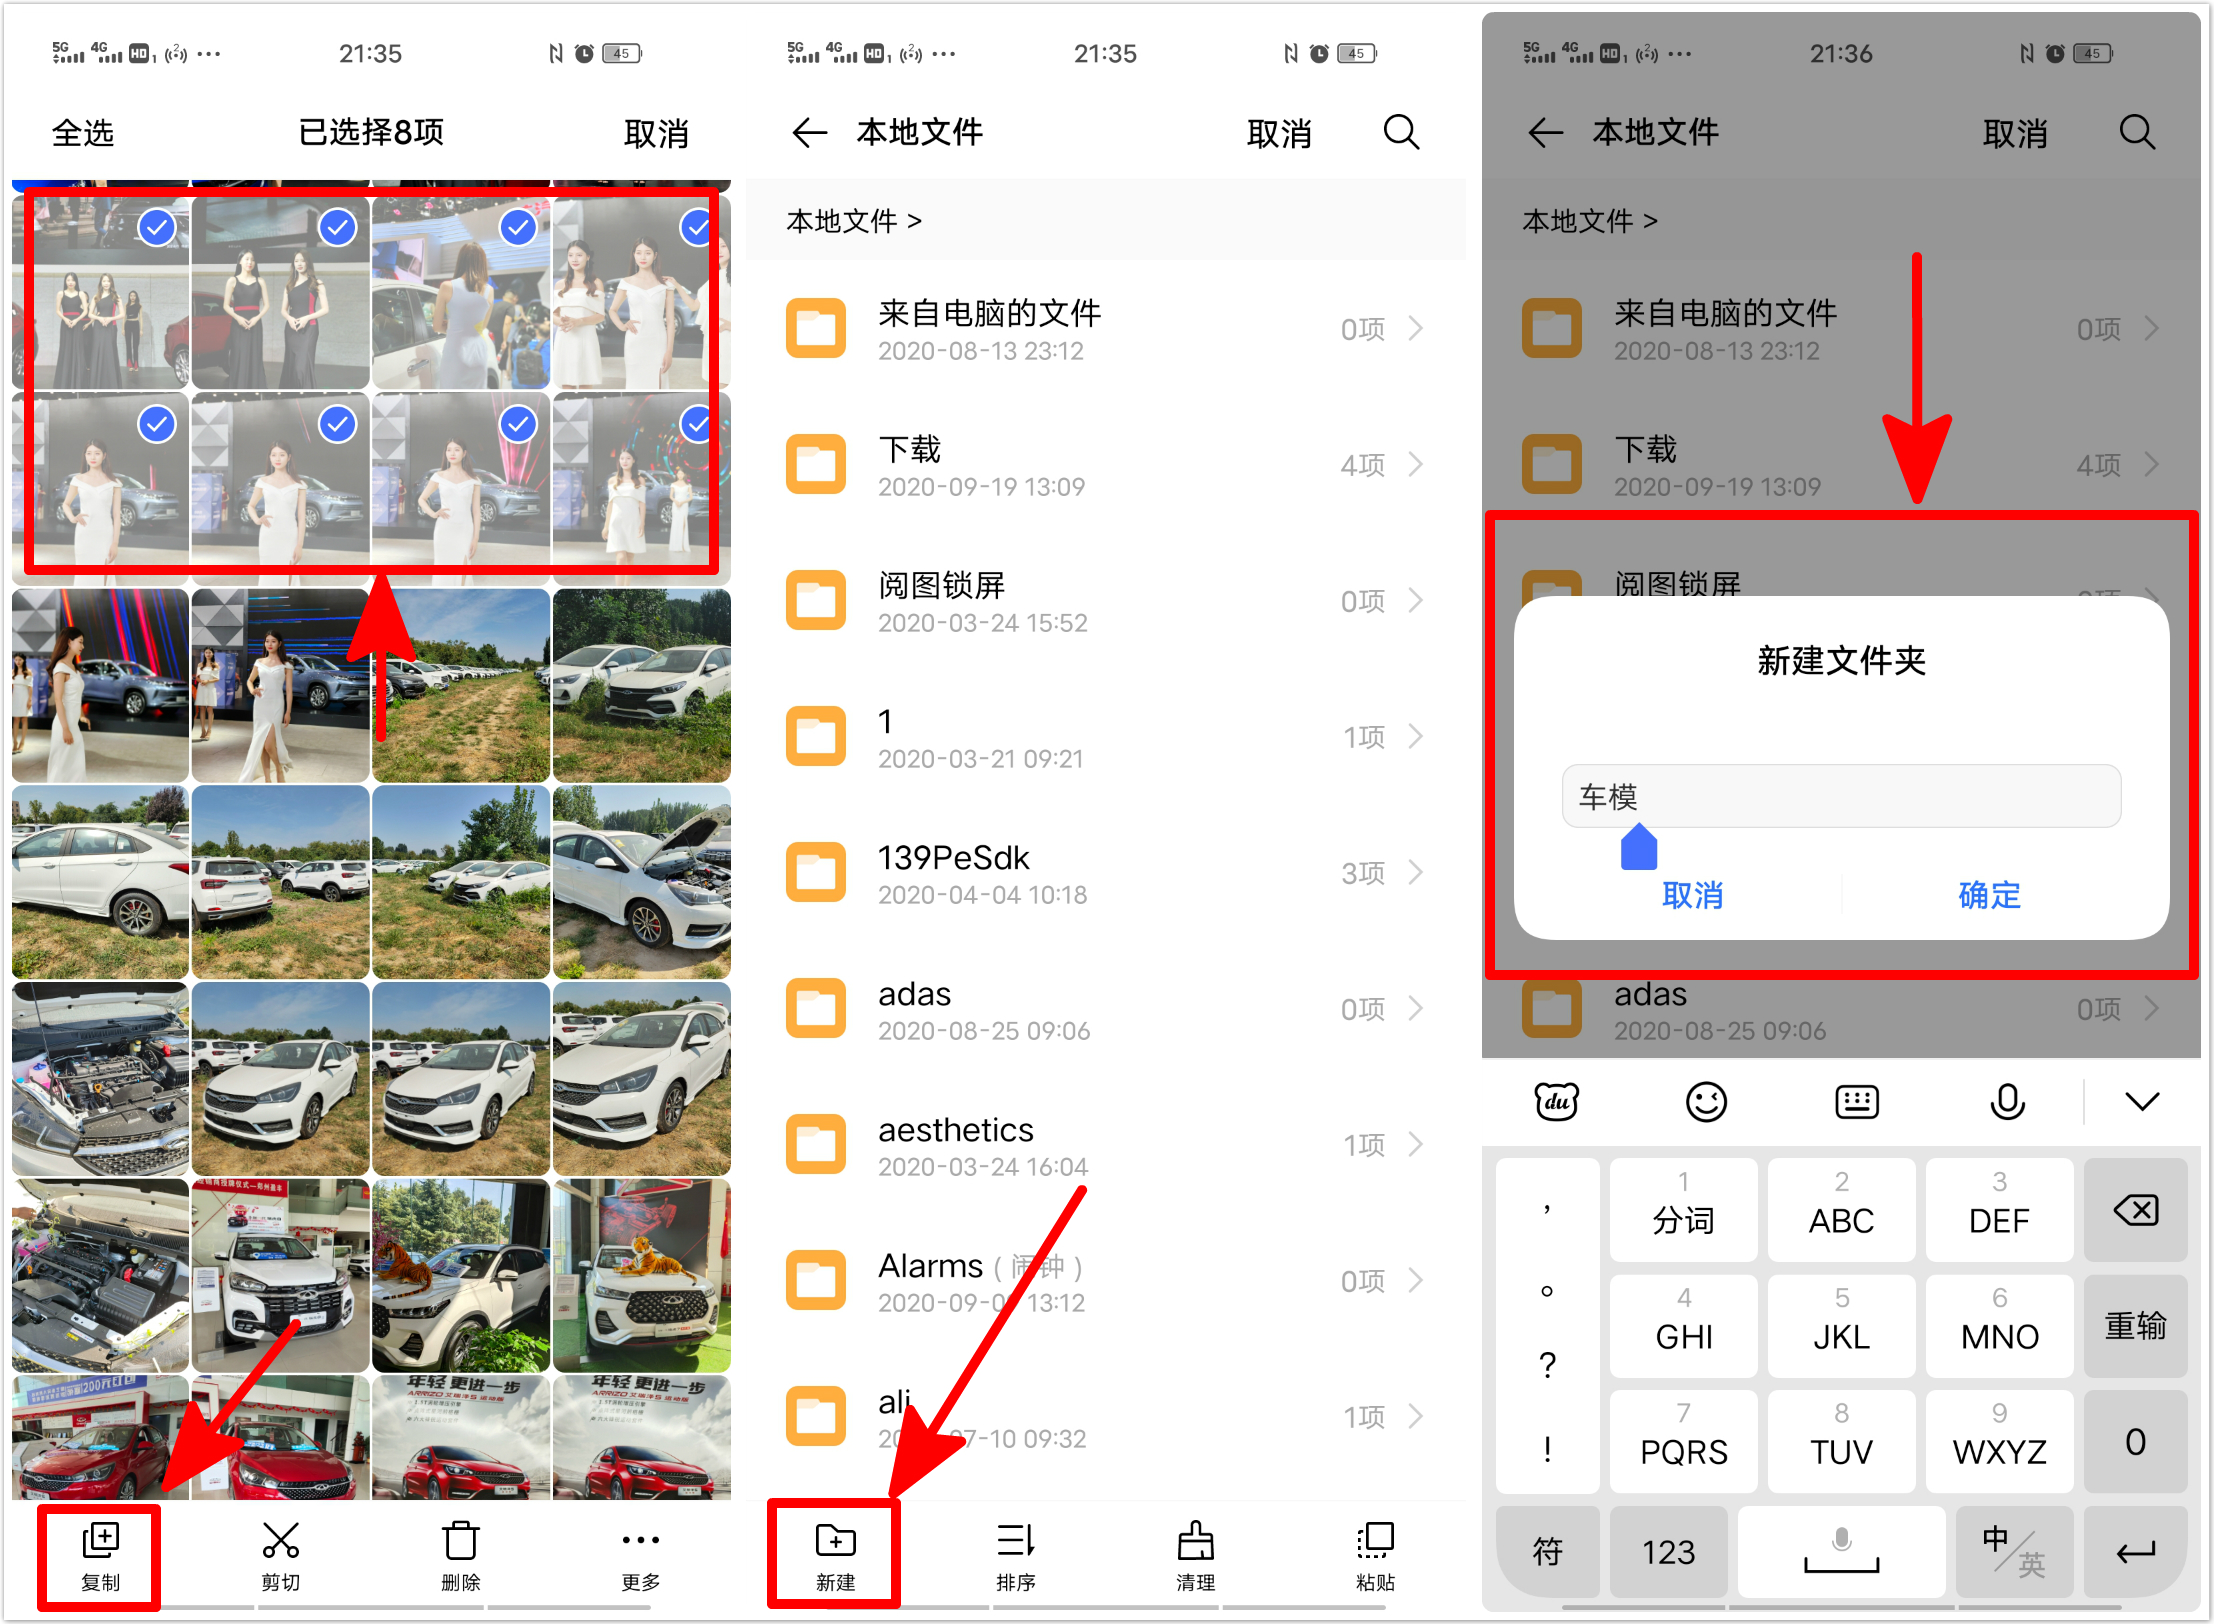Tap the Sort (排序) icon

point(1016,1540)
